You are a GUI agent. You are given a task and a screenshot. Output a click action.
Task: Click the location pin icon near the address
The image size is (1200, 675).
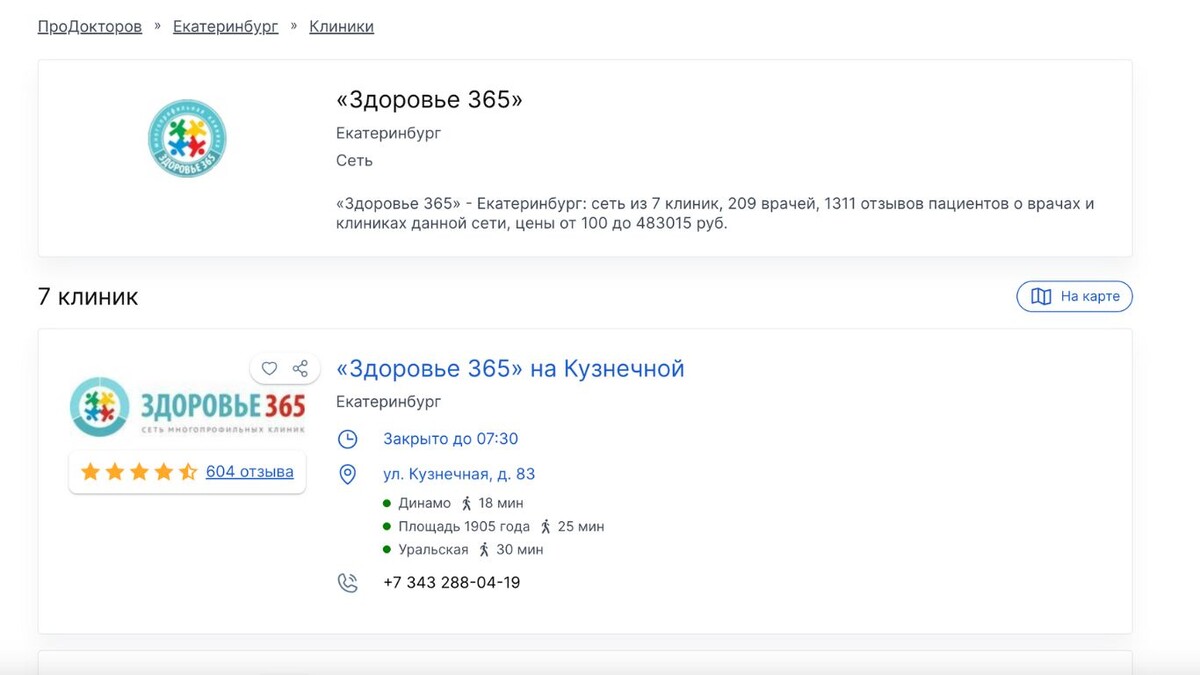coord(347,474)
